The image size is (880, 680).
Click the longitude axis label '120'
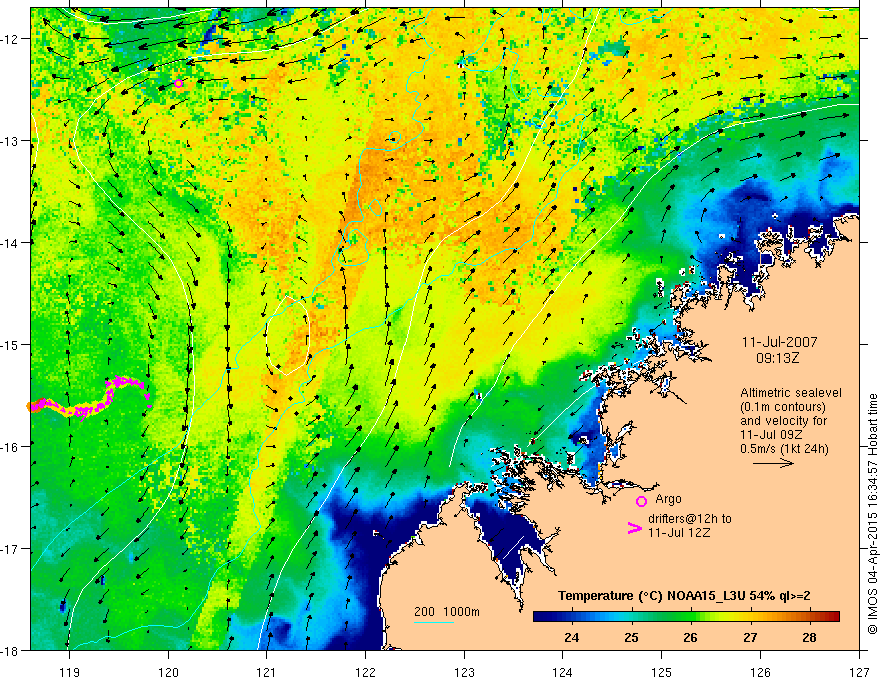[x=168, y=672]
